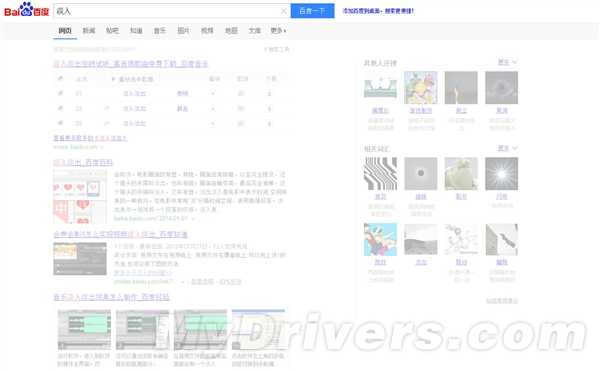
Task: Open the grey disc with dark center thumbnail
Action: click(421, 174)
